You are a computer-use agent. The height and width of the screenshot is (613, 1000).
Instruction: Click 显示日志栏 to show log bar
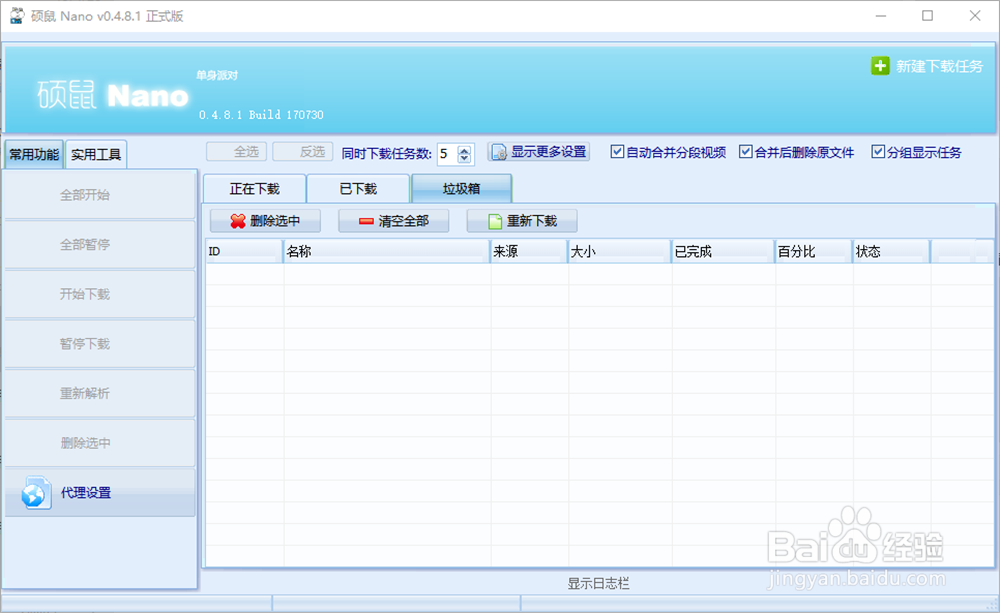click(x=598, y=583)
